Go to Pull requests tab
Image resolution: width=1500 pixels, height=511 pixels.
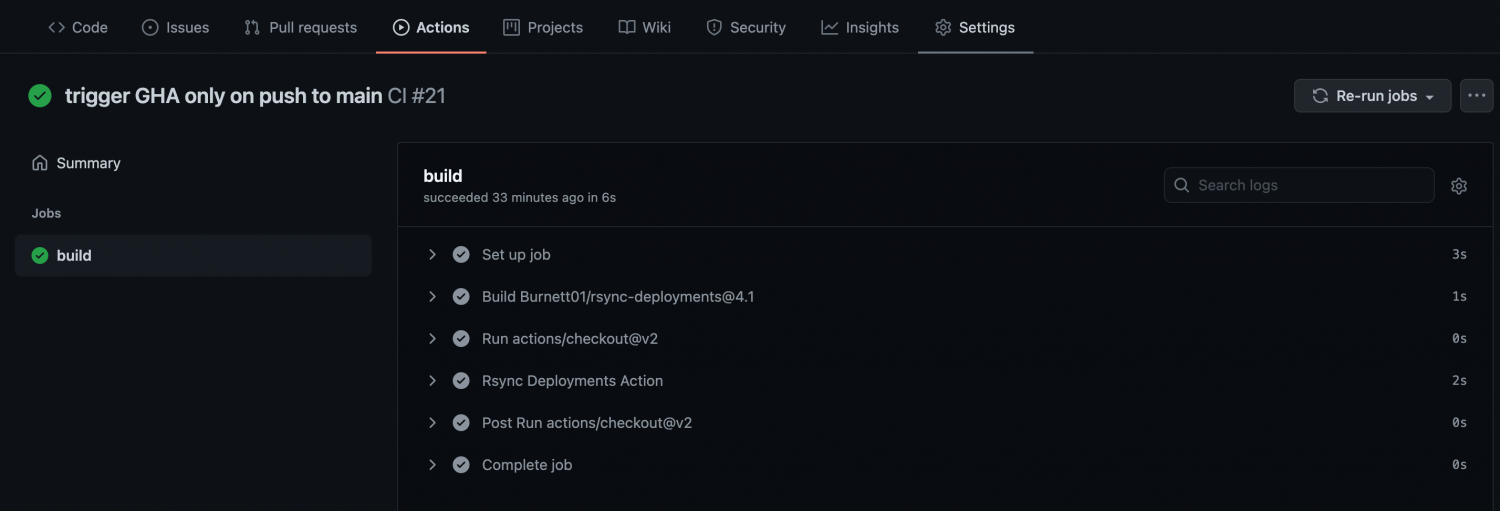click(300, 27)
